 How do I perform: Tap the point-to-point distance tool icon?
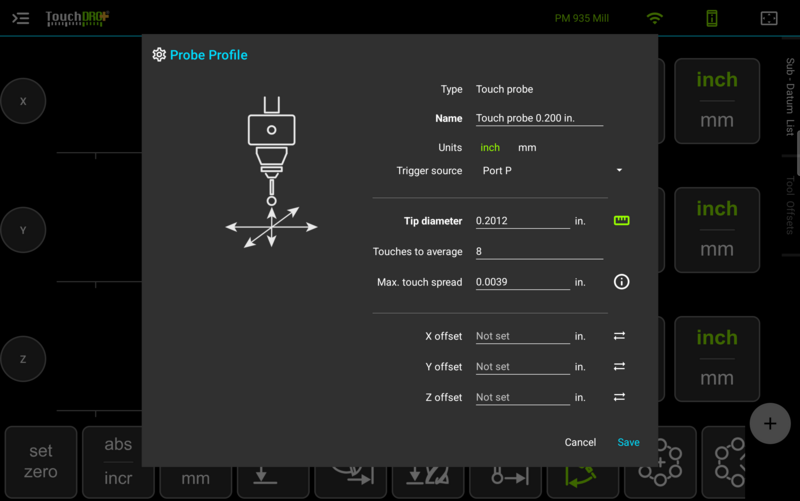507,477
